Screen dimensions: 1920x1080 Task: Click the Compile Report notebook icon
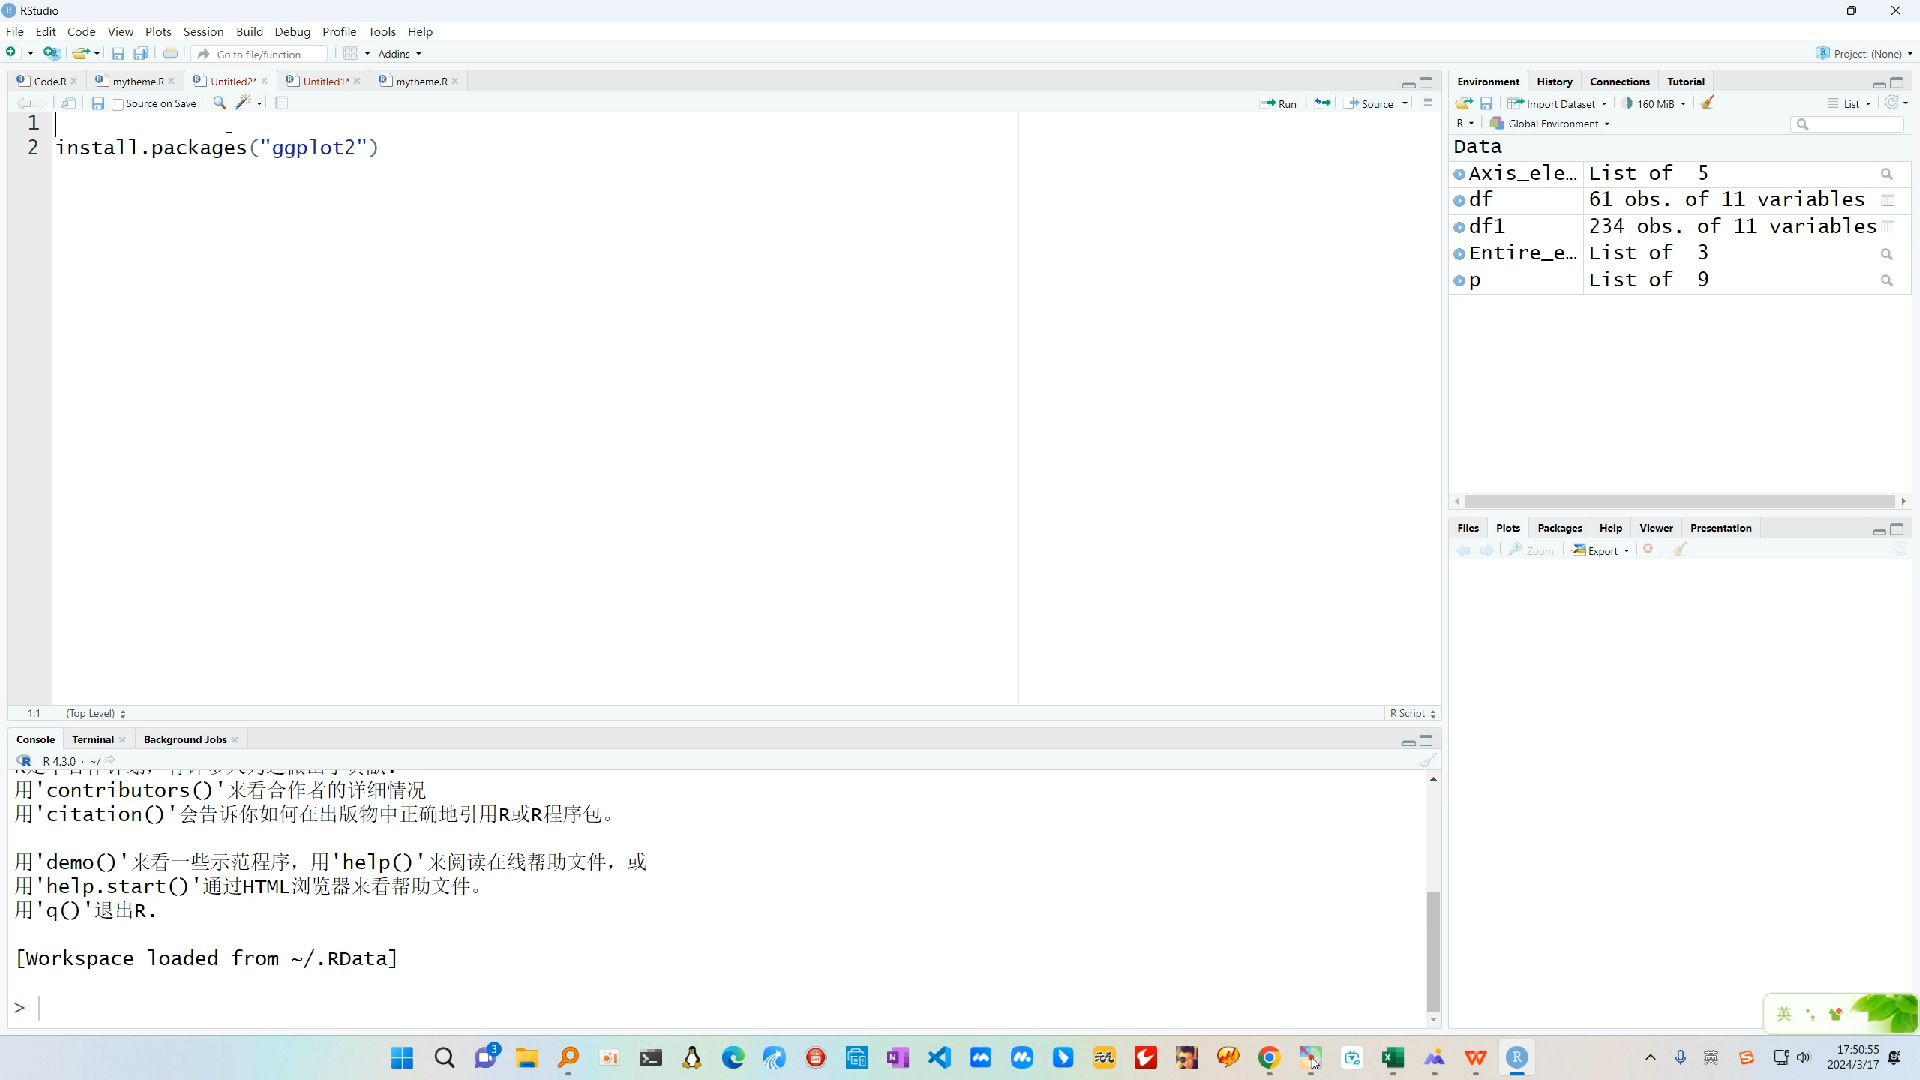click(x=282, y=103)
